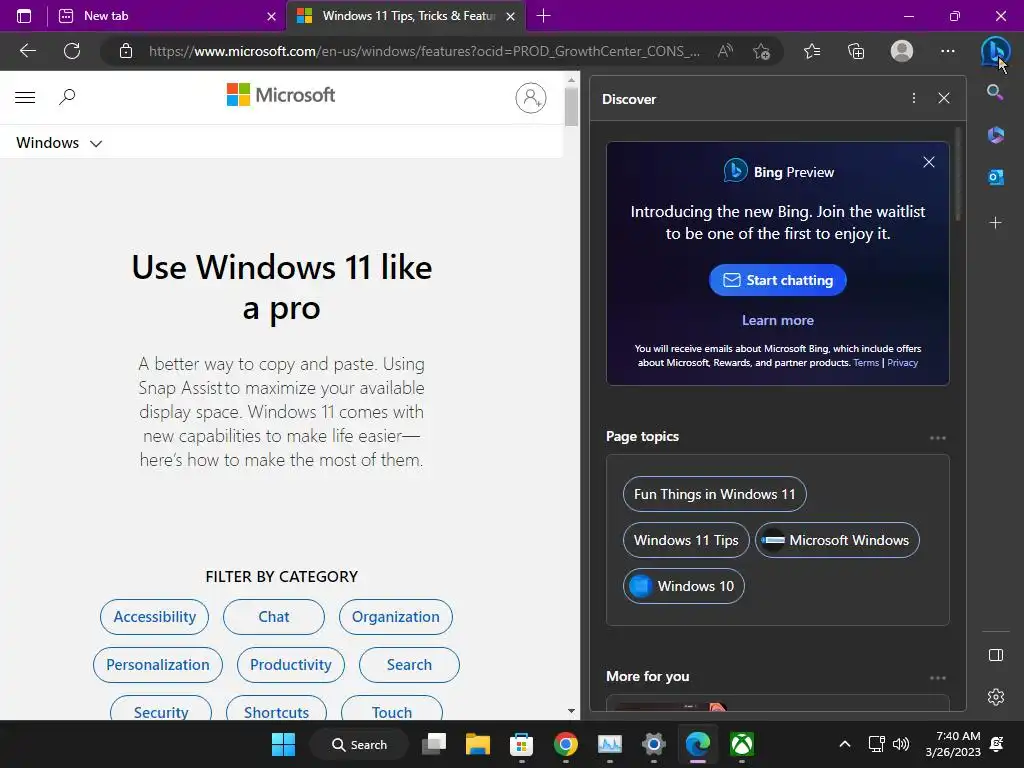Open Xbox app from taskbar
The width and height of the screenshot is (1024, 768).
[742, 744]
